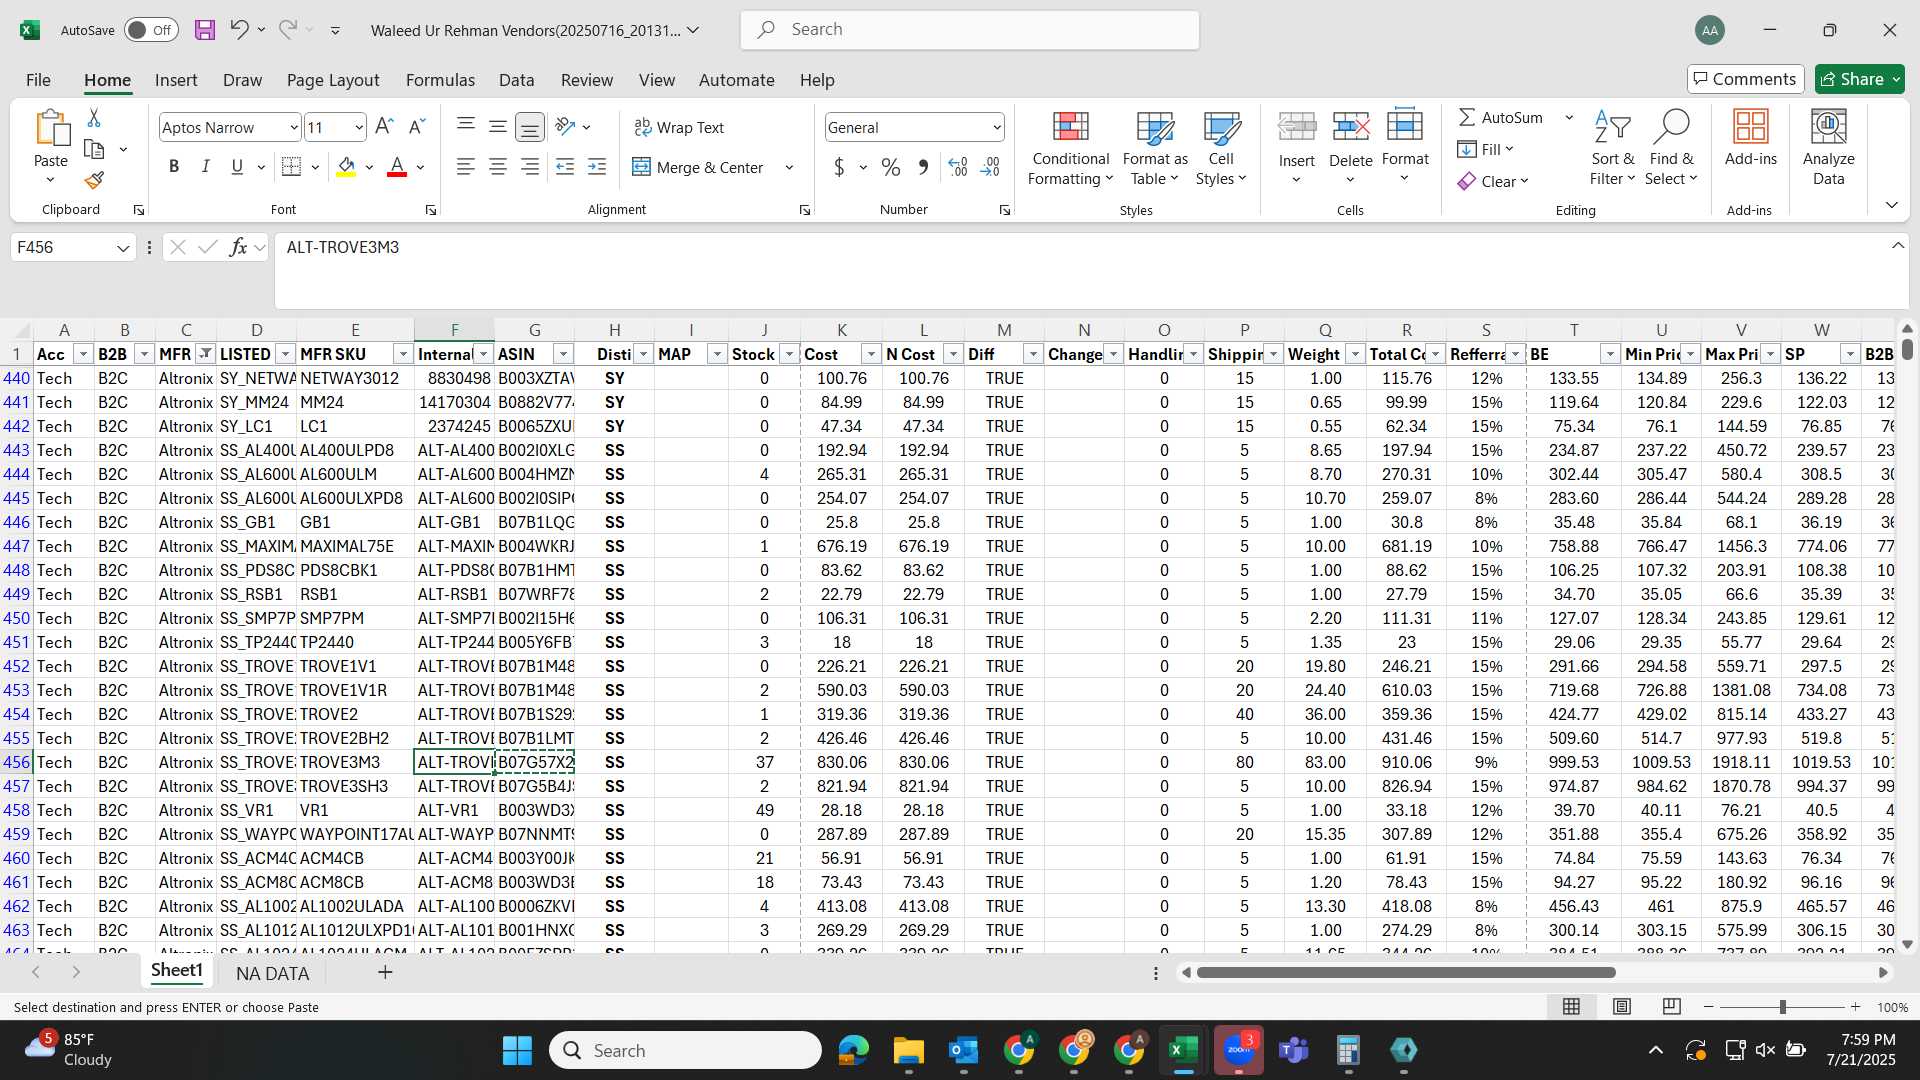The width and height of the screenshot is (1920, 1080).
Task: Click AutoSum button
Action: click(x=1501, y=117)
